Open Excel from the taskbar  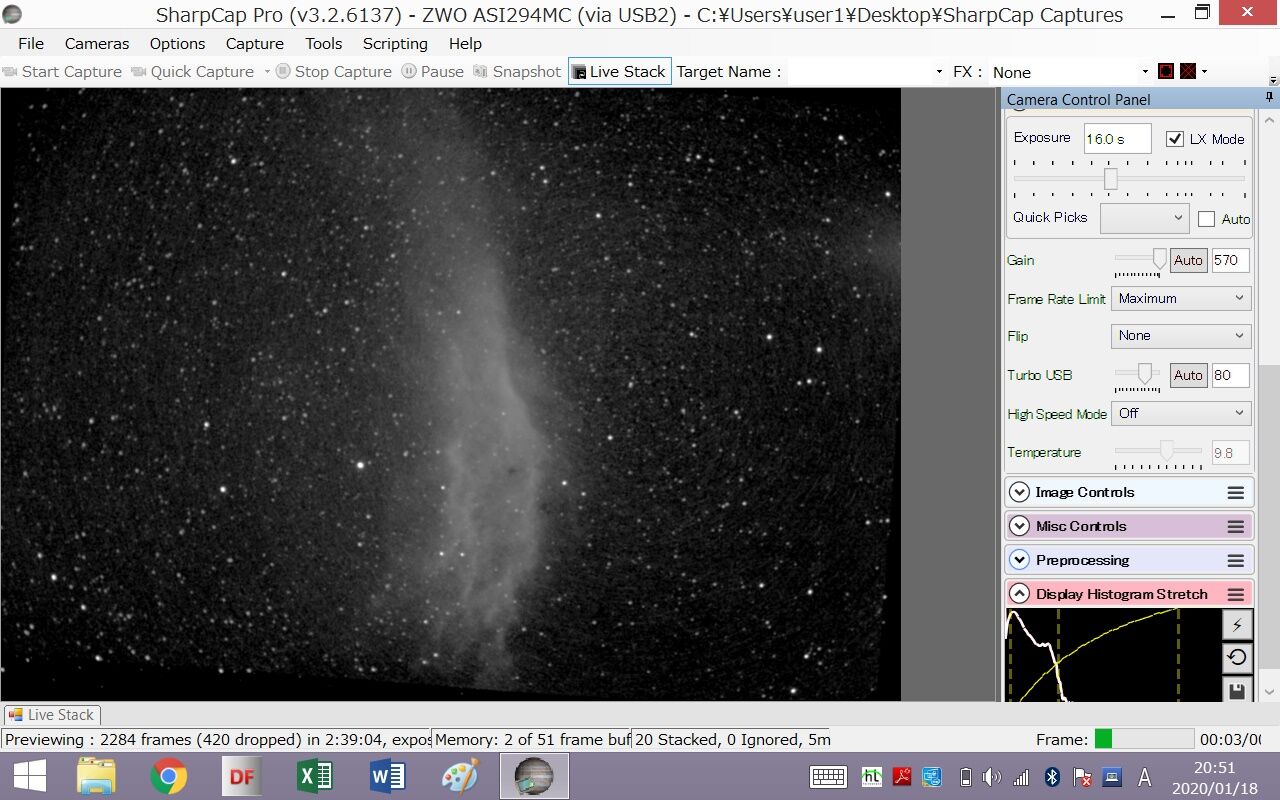click(x=314, y=776)
